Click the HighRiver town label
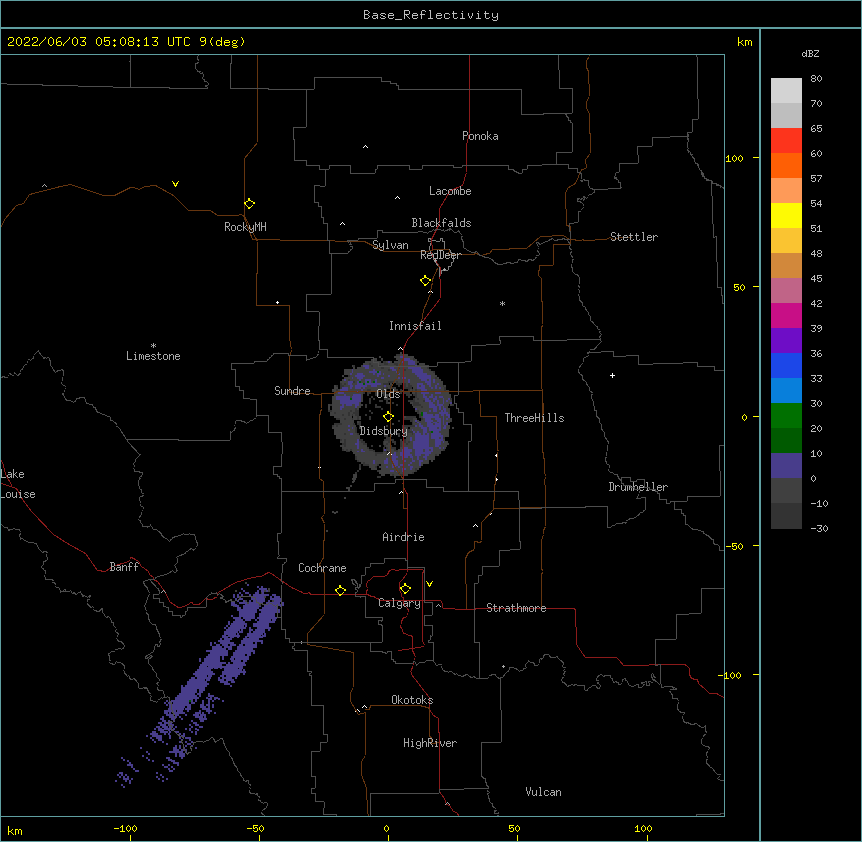The width and height of the screenshot is (862, 842). click(430, 743)
